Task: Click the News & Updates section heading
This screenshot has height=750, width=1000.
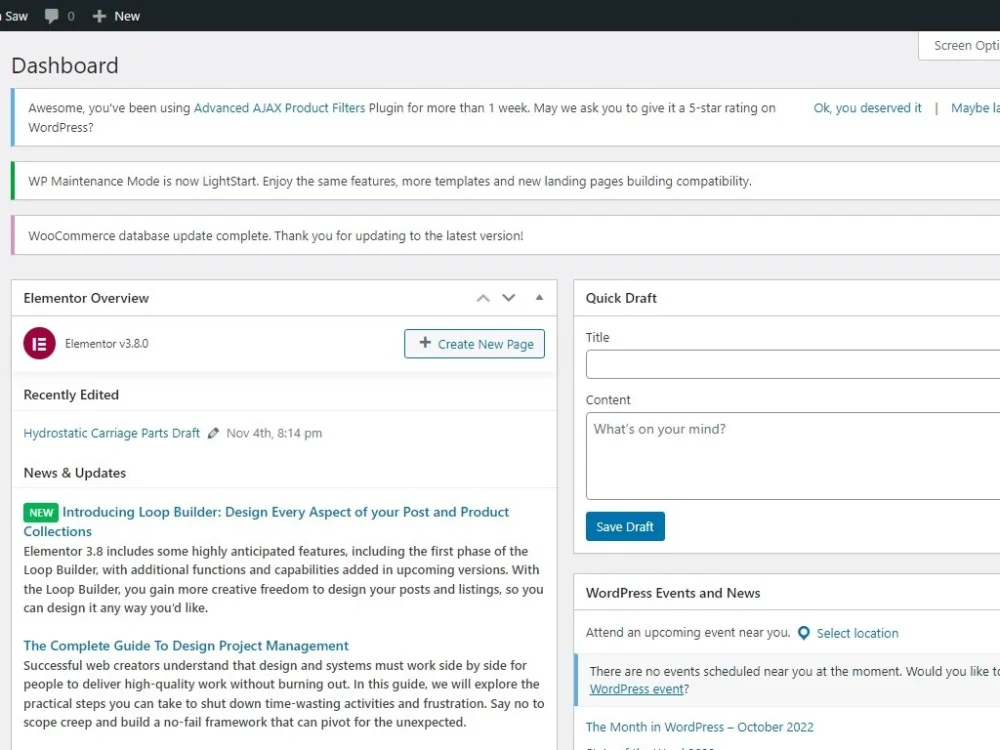Action: 75,473
